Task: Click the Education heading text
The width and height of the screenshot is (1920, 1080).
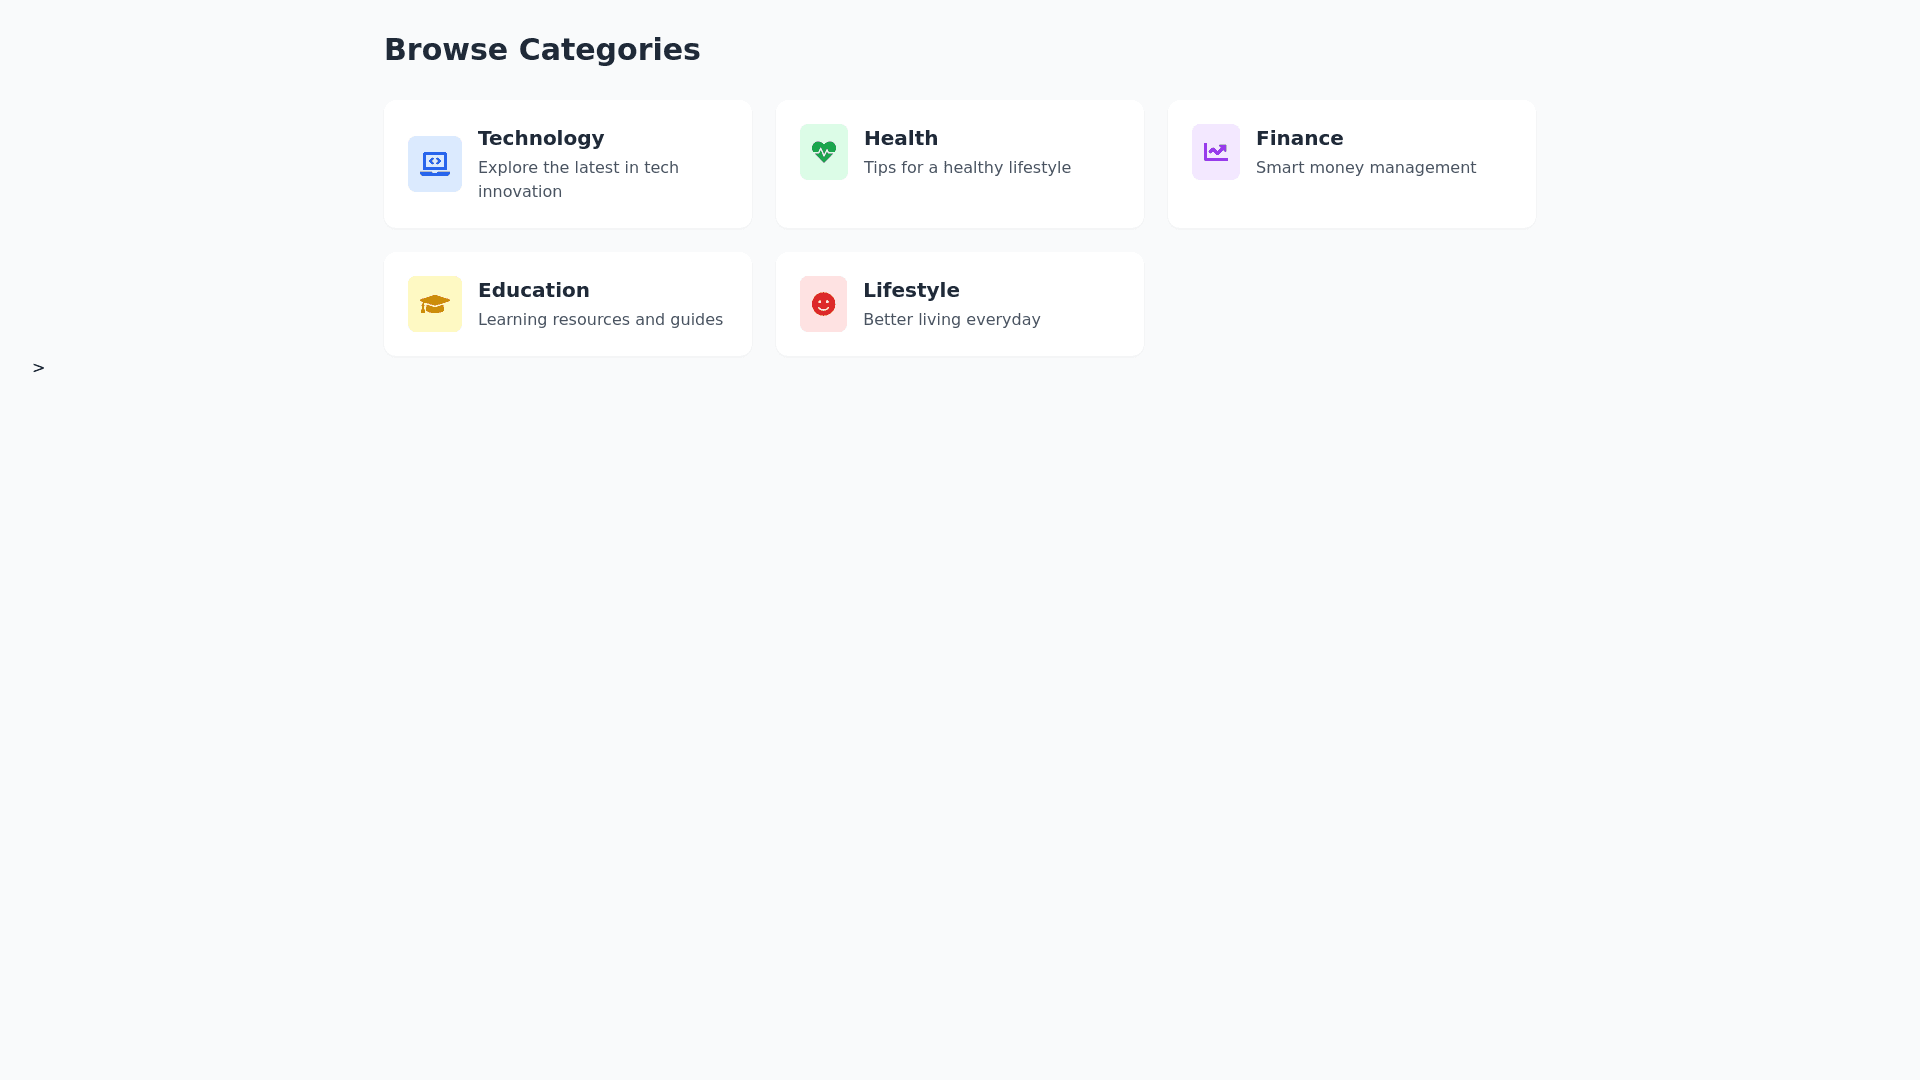Action: coord(533,290)
